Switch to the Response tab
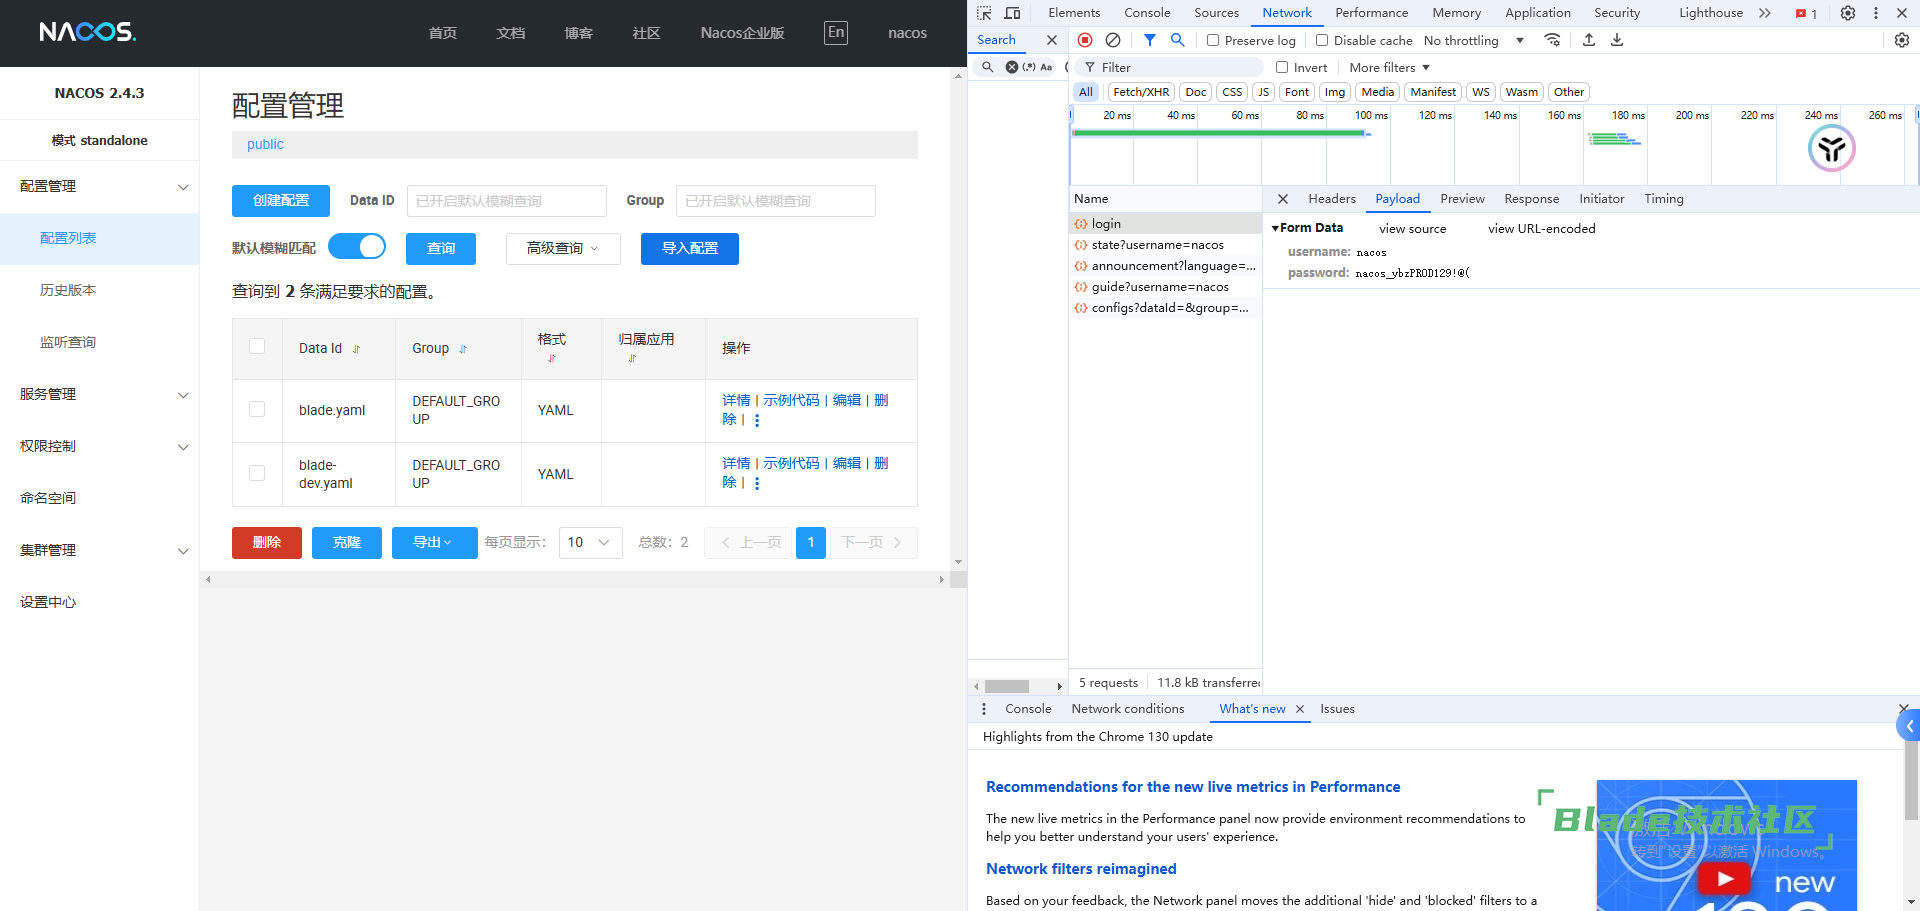This screenshot has width=1920, height=911. tap(1531, 199)
